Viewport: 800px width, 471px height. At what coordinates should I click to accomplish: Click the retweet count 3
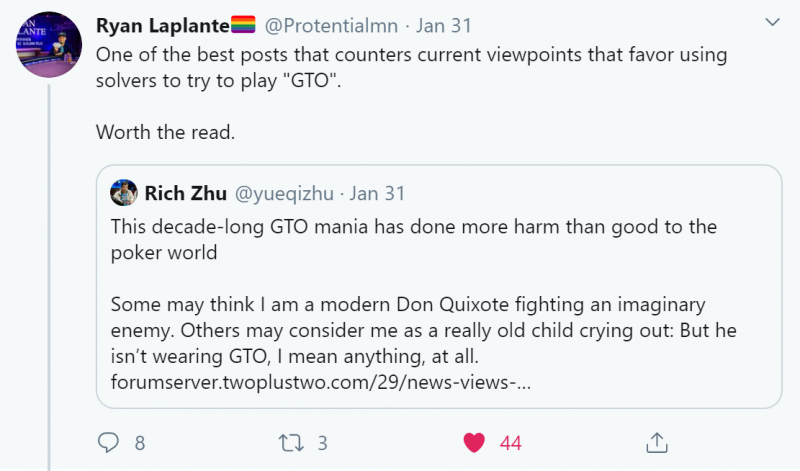pyautogui.click(x=322, y=442)
